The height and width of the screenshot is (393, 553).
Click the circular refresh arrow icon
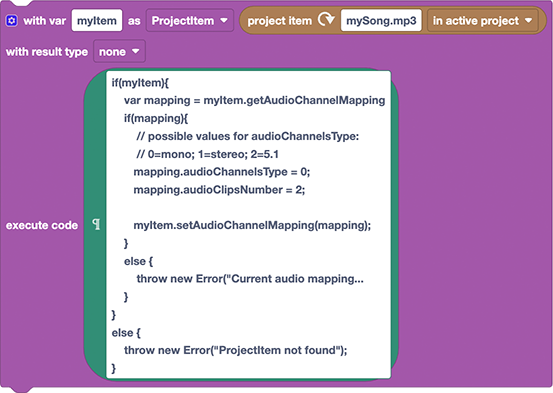coord(326,20)
